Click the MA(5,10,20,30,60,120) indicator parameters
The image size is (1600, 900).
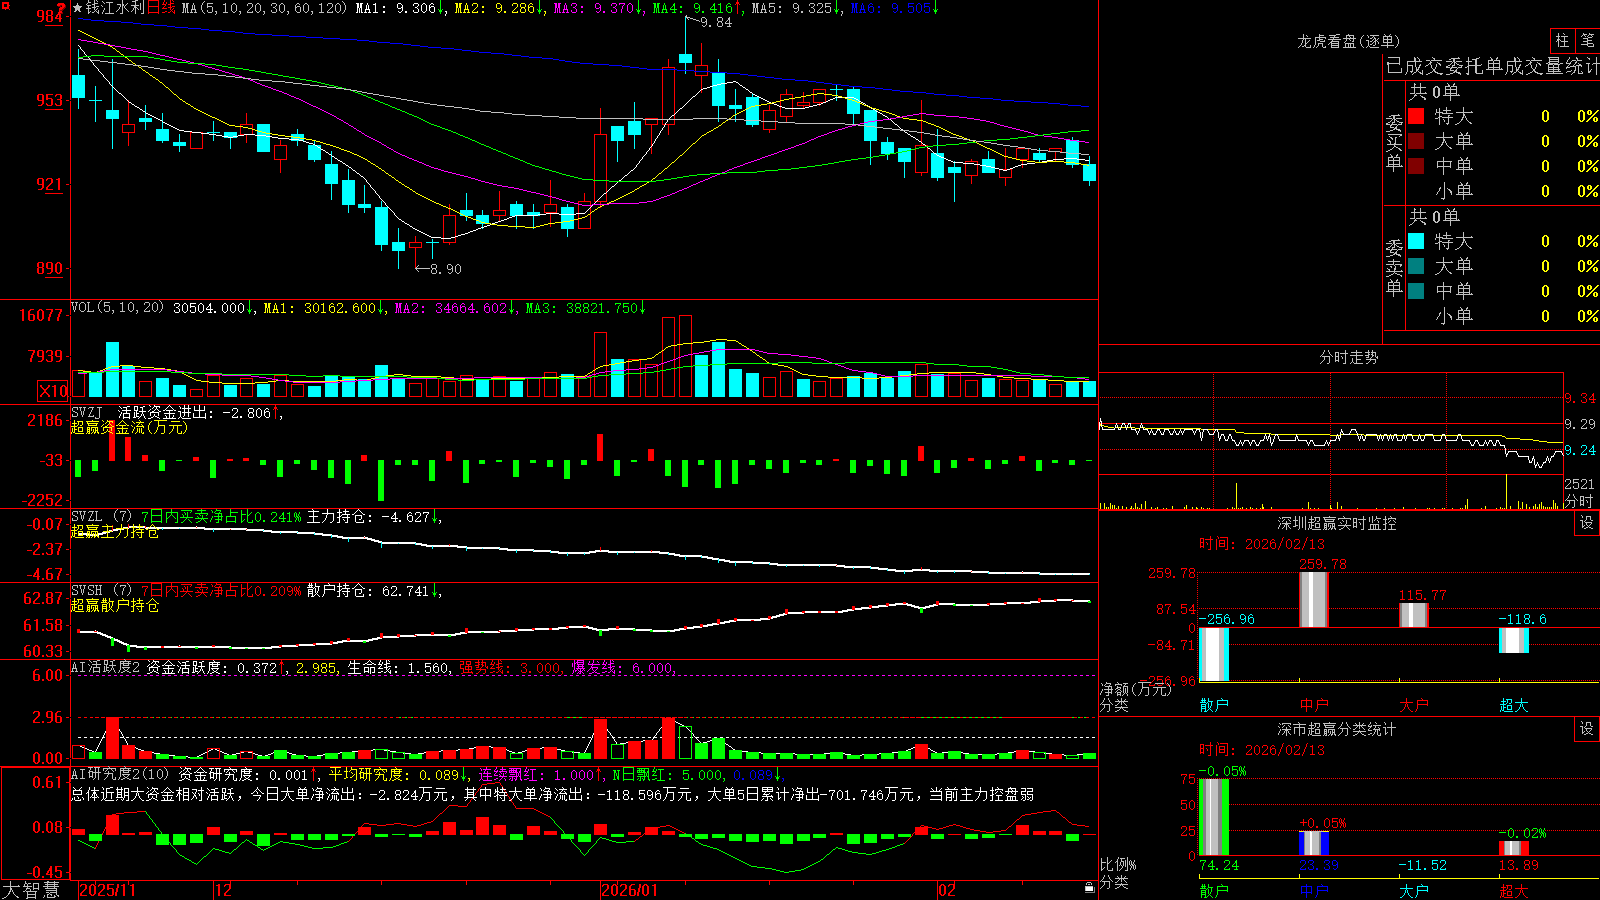tap(264, 8)
